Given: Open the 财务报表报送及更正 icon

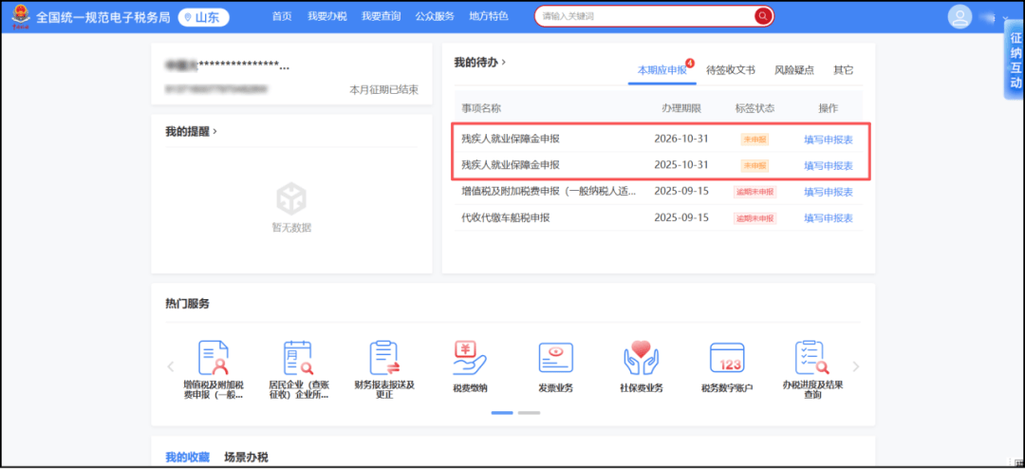Looking at the screenshot, I should coord(384,357).
